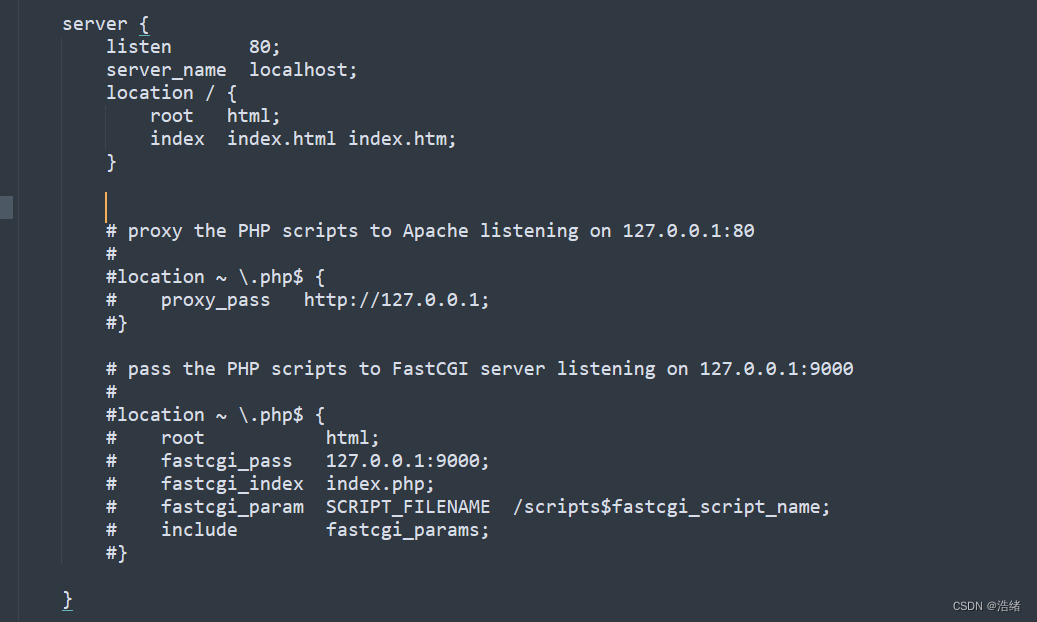Image resolution: width=1037 pixels, height=622 pixels.
Task: Click the CSDN @浩绪 watermark text
Action: tap(986, 606)
